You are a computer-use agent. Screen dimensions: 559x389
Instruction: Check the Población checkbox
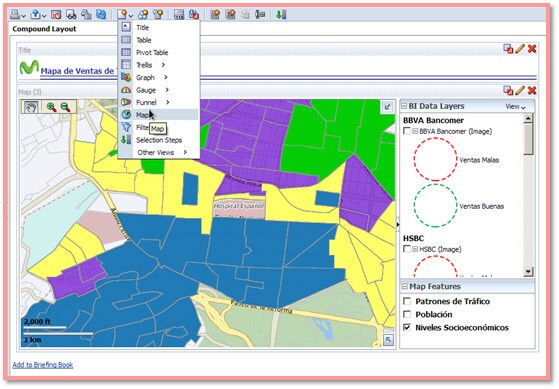407,314
